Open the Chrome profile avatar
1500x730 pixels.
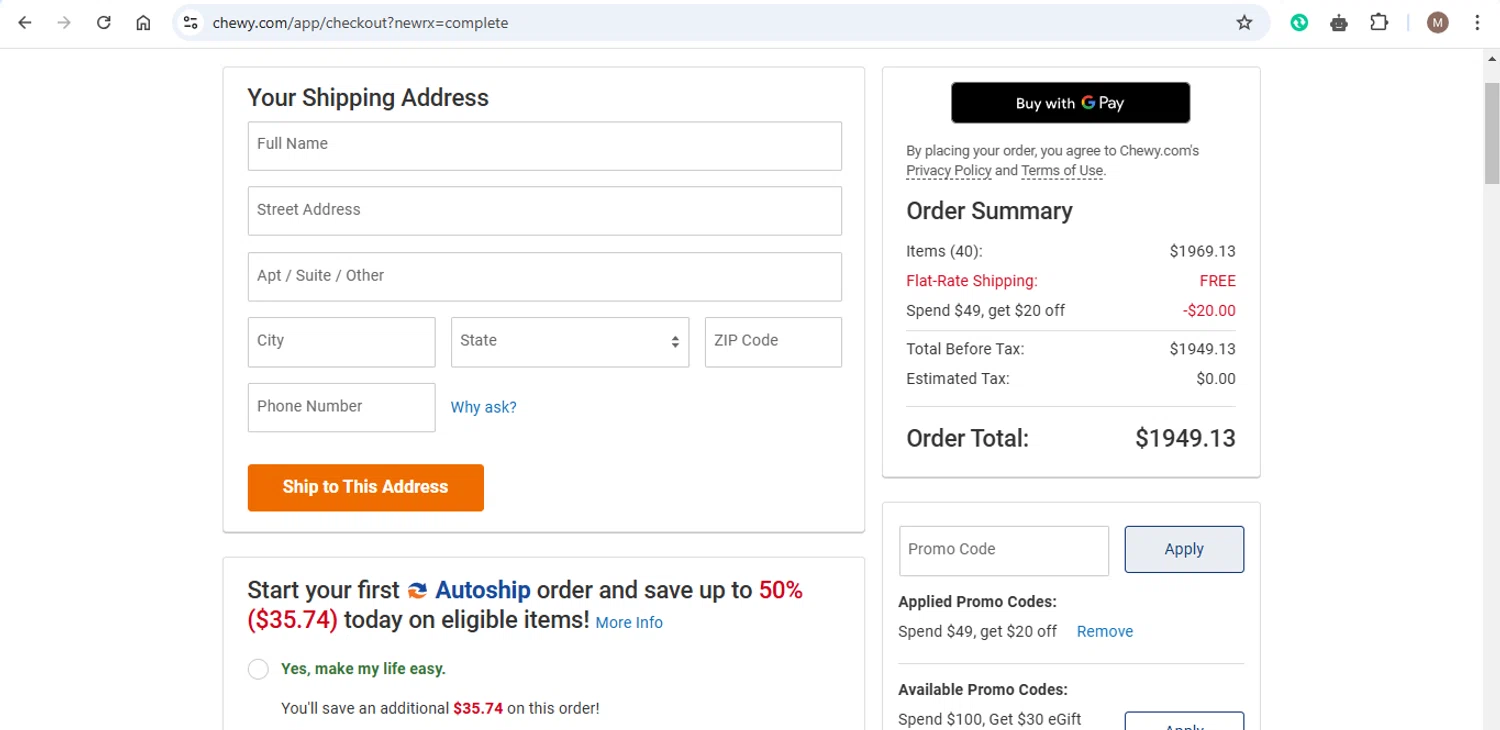tap(1437, 22)
